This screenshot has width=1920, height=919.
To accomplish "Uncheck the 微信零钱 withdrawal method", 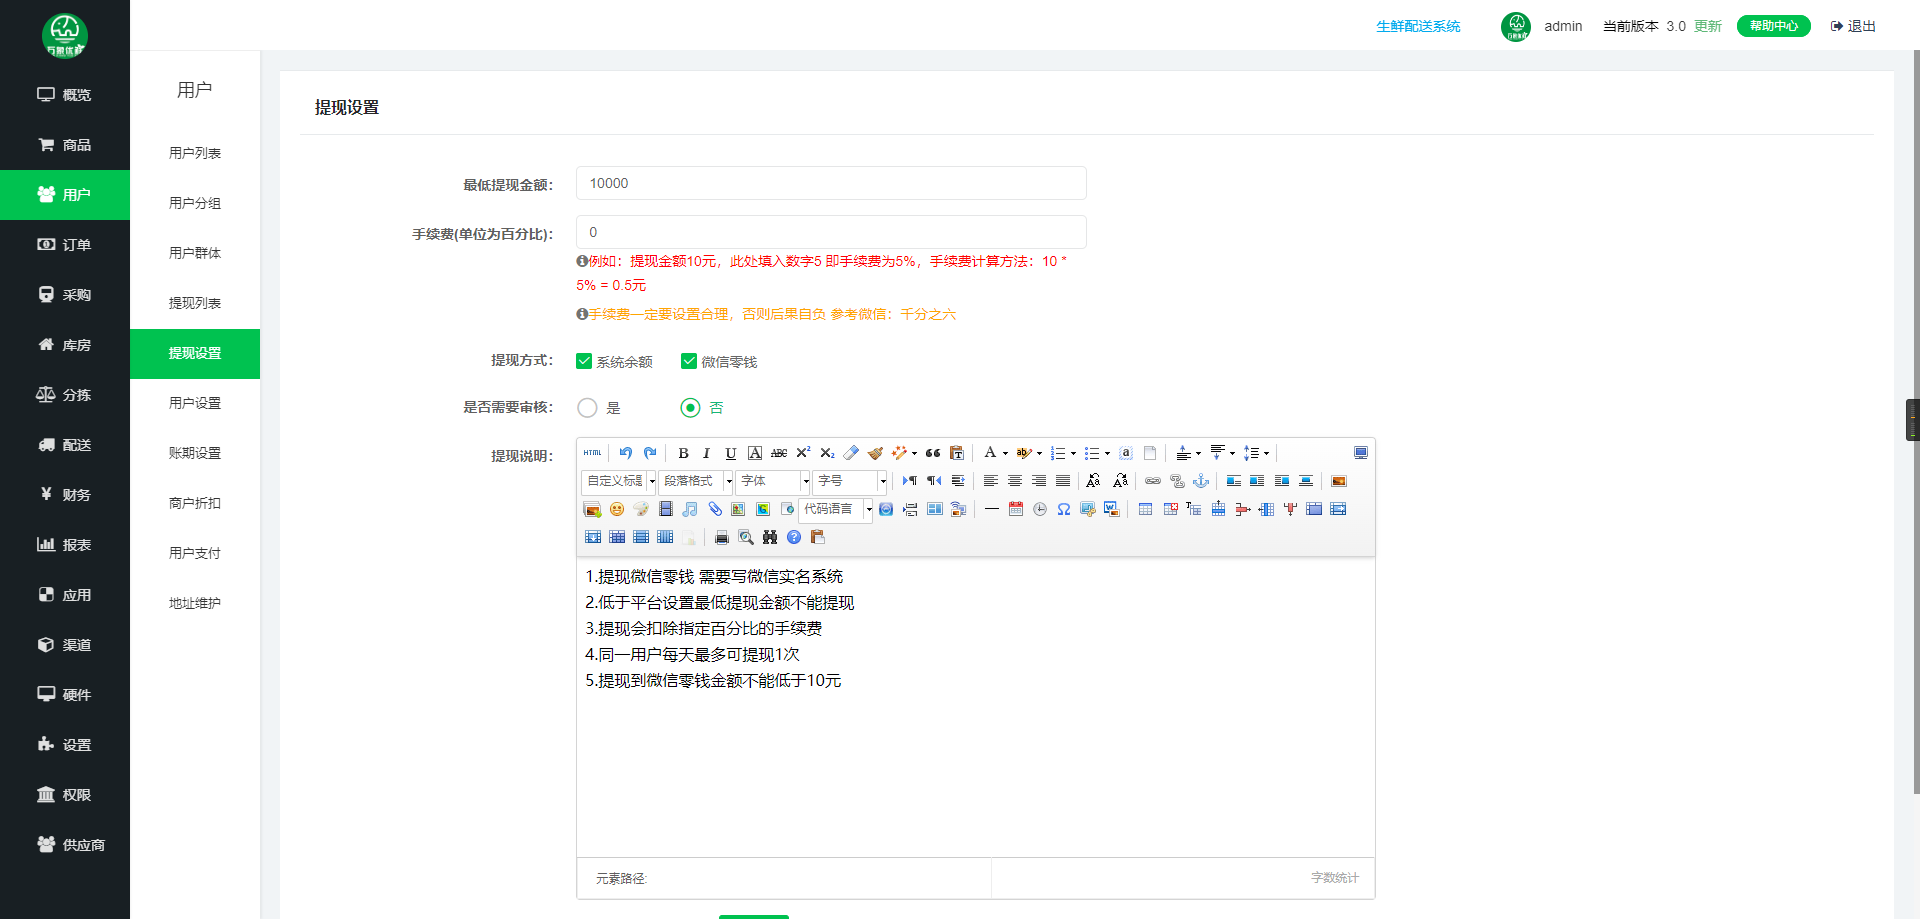I will (x=688, y=361).
